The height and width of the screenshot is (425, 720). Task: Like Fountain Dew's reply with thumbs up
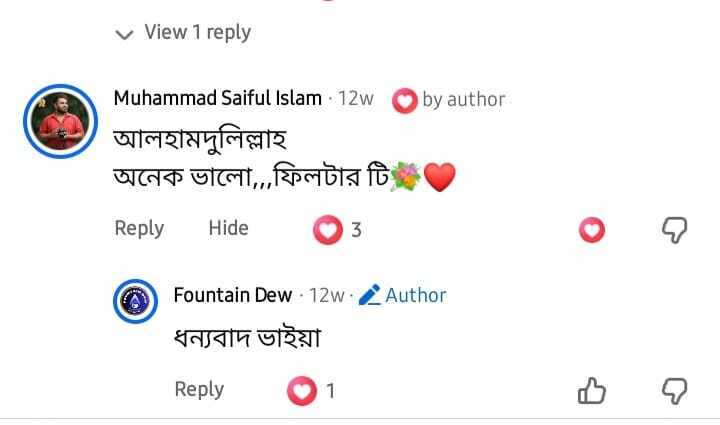(x=591, y=391)
